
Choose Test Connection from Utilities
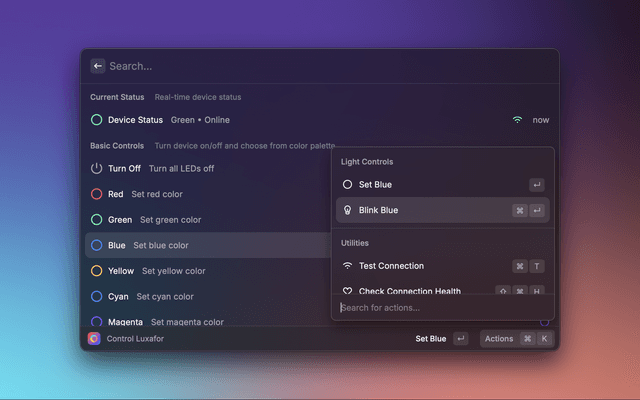(x=430, y=266)
